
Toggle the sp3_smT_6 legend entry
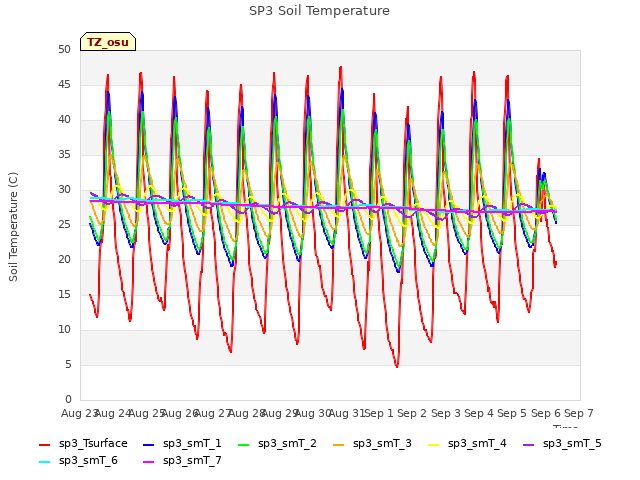pos(78,461)
